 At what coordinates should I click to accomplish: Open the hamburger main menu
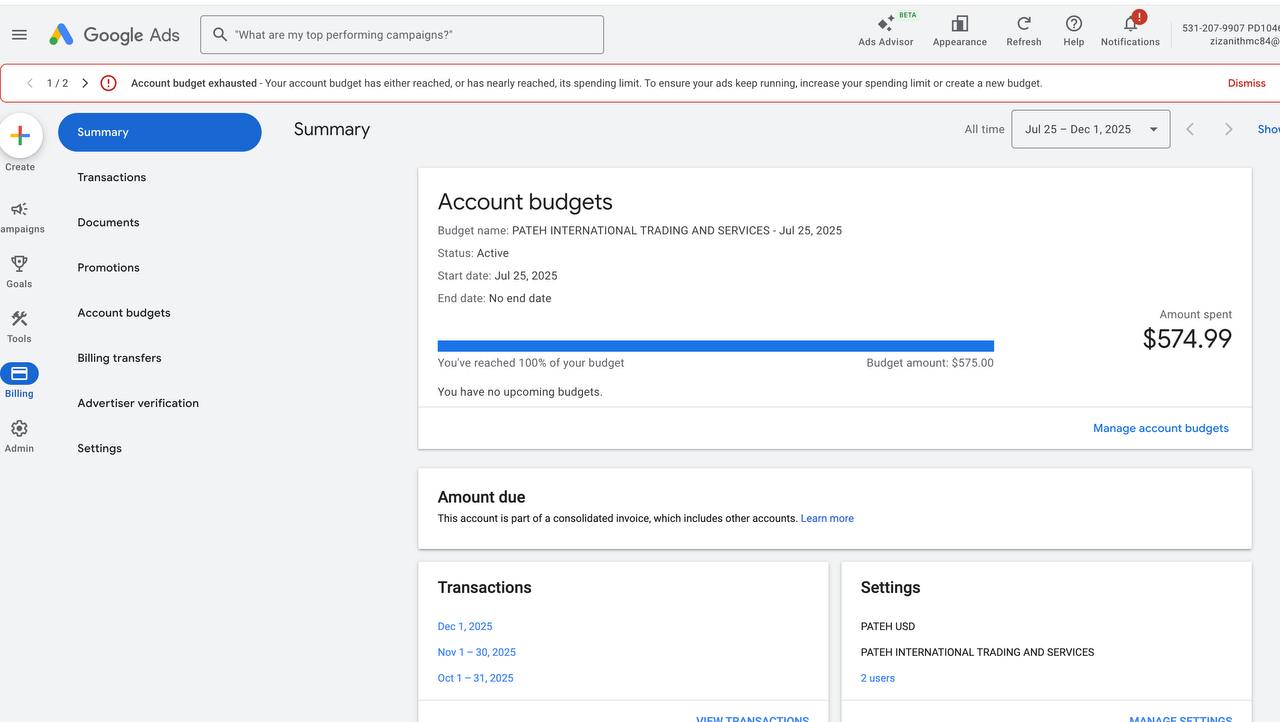point(19,35)
